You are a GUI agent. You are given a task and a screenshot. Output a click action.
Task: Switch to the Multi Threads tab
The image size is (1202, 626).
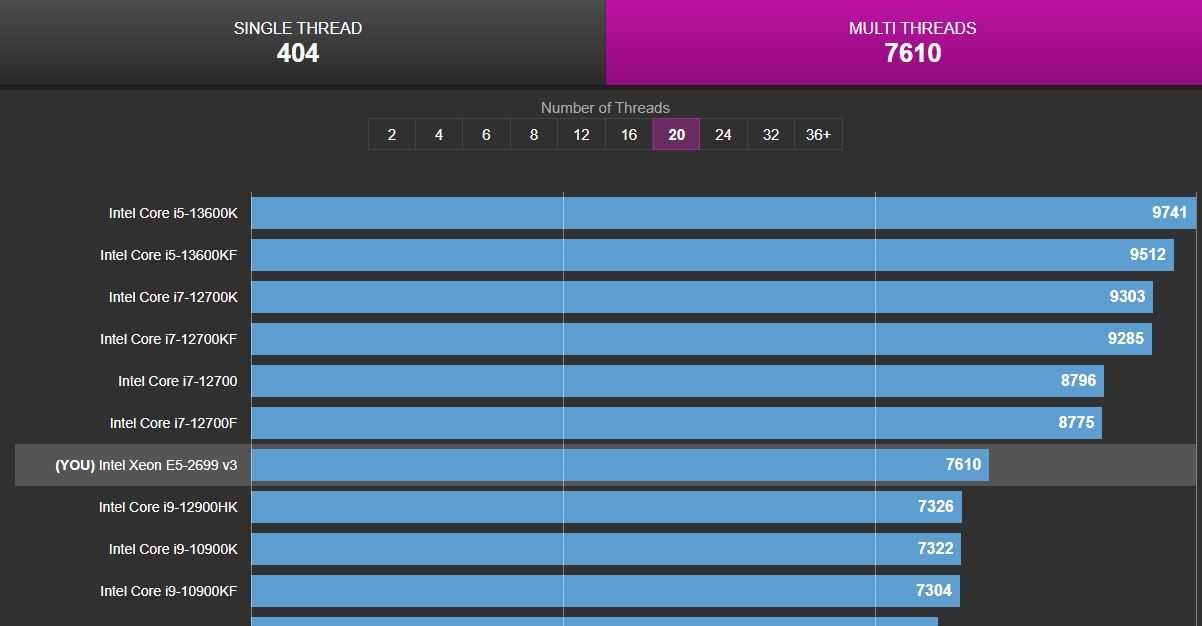(x=904, y=42)
